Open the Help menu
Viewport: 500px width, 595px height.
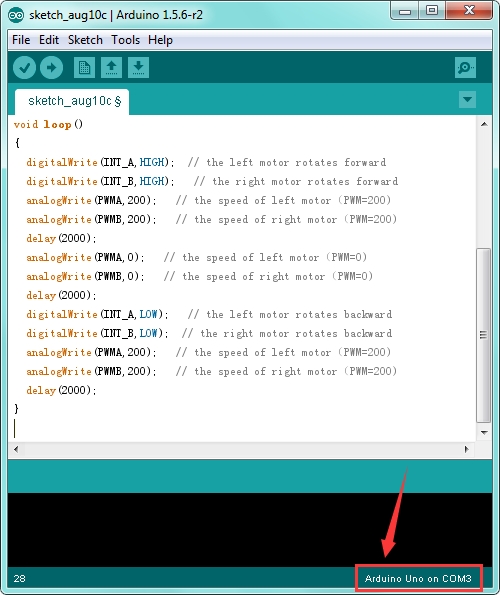160,40
